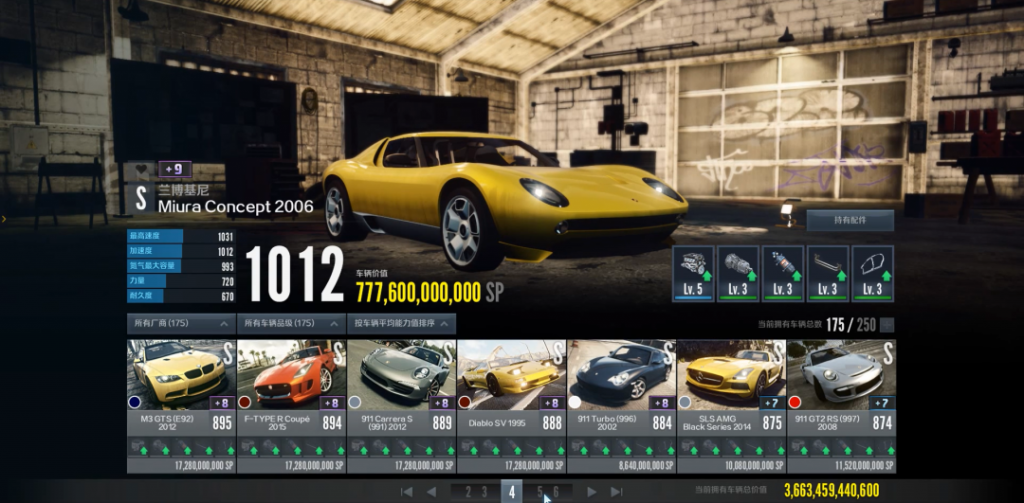Image resolution: width=1024 pixels, height=503 pixels.
Task: Switch to page 2
Action: (x=469, y=492)
